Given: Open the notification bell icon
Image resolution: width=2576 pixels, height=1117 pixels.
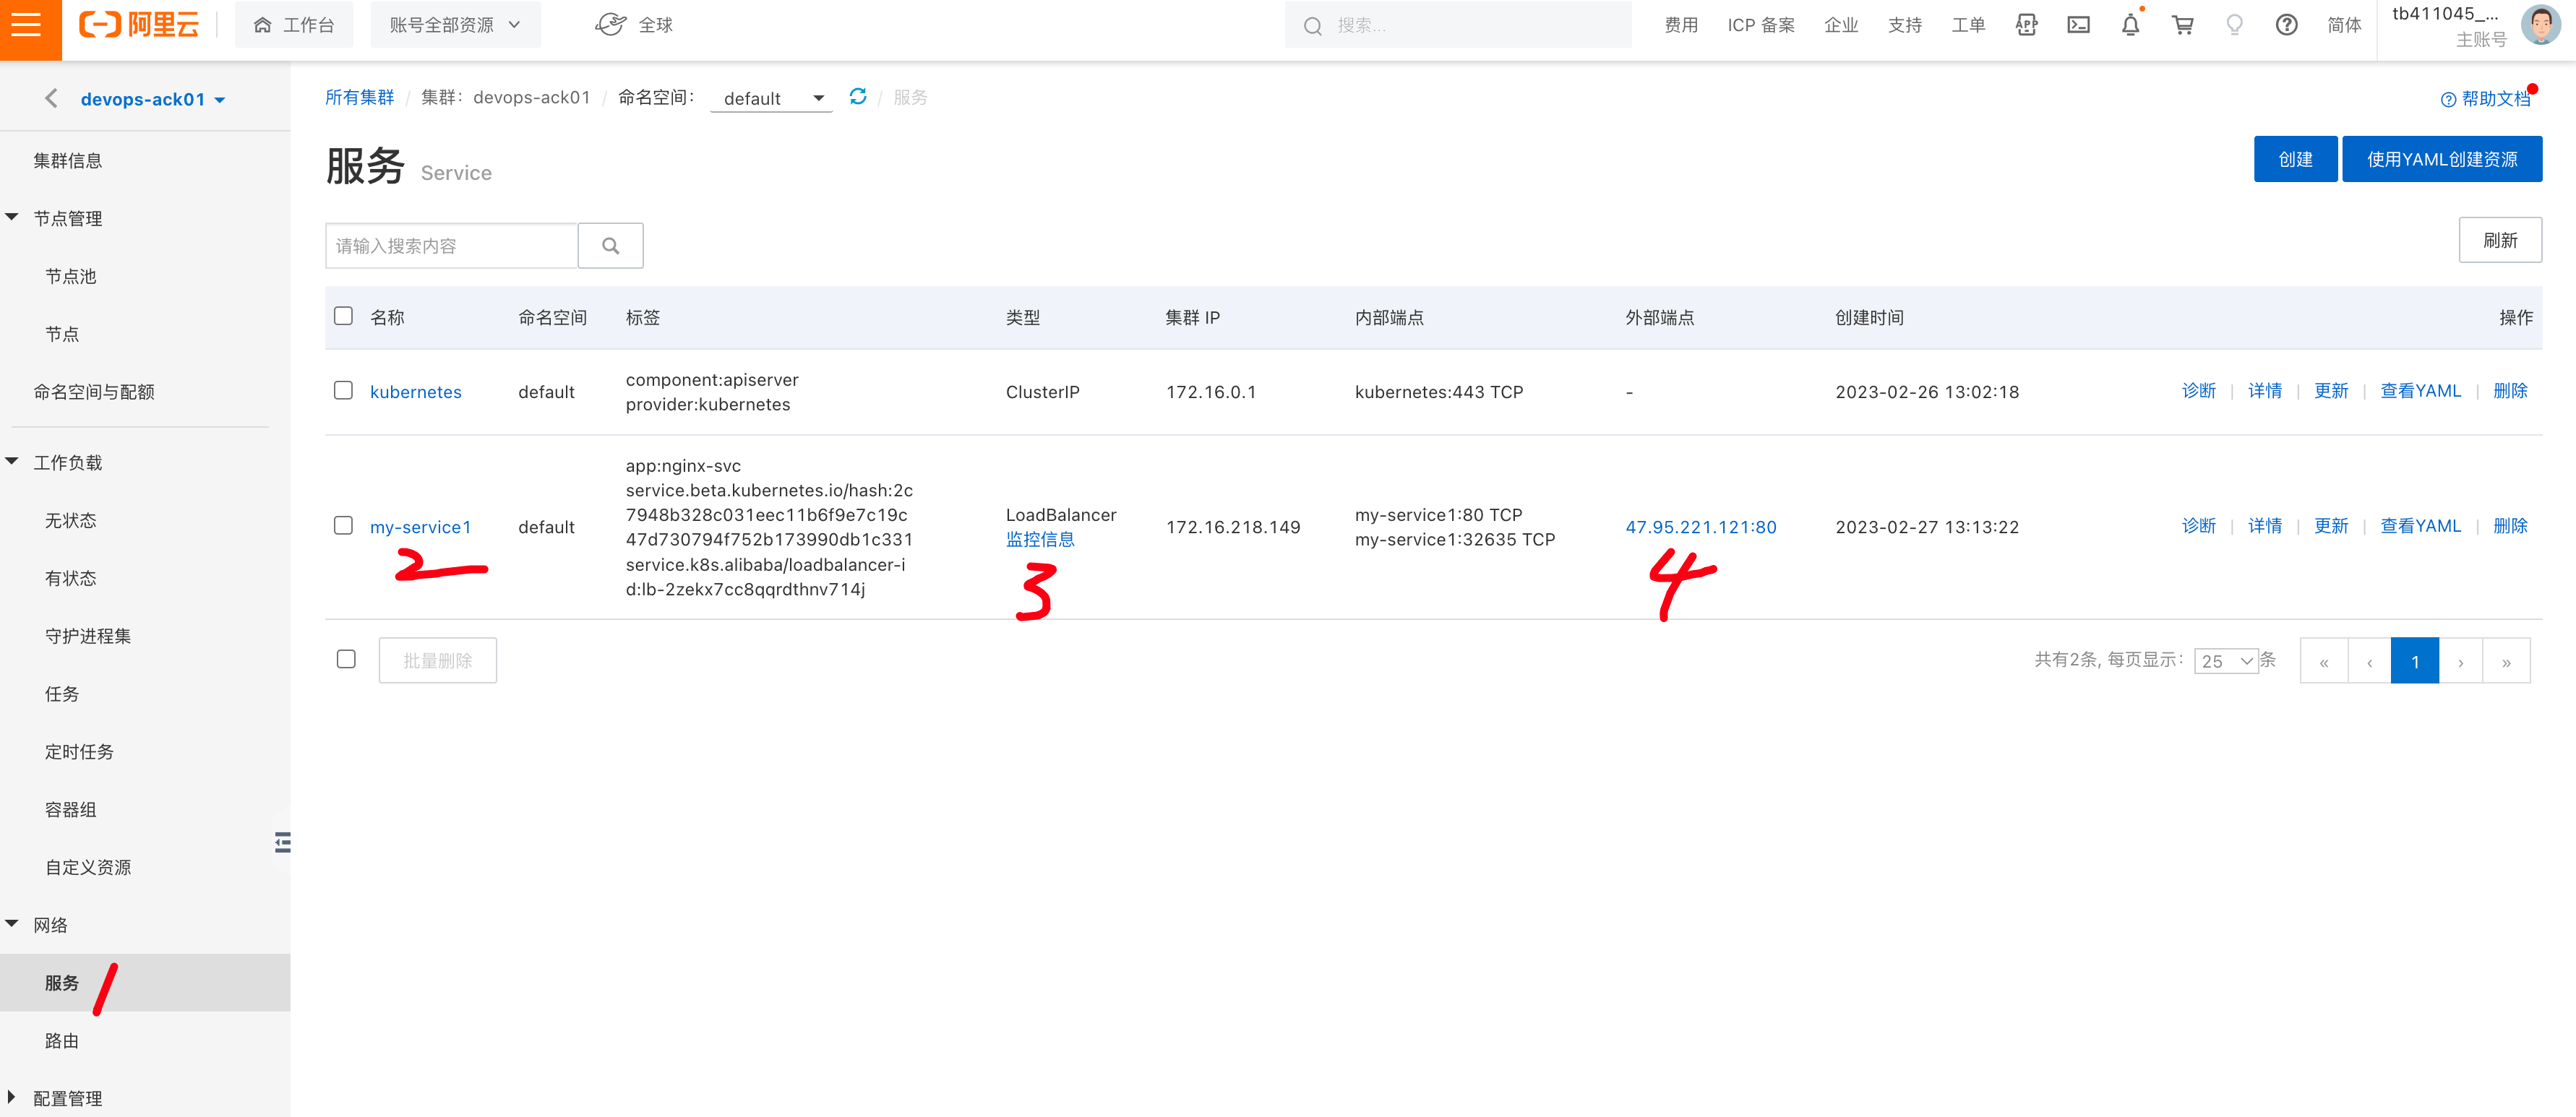Looking at the screenshot, I should click(2130, 25).
